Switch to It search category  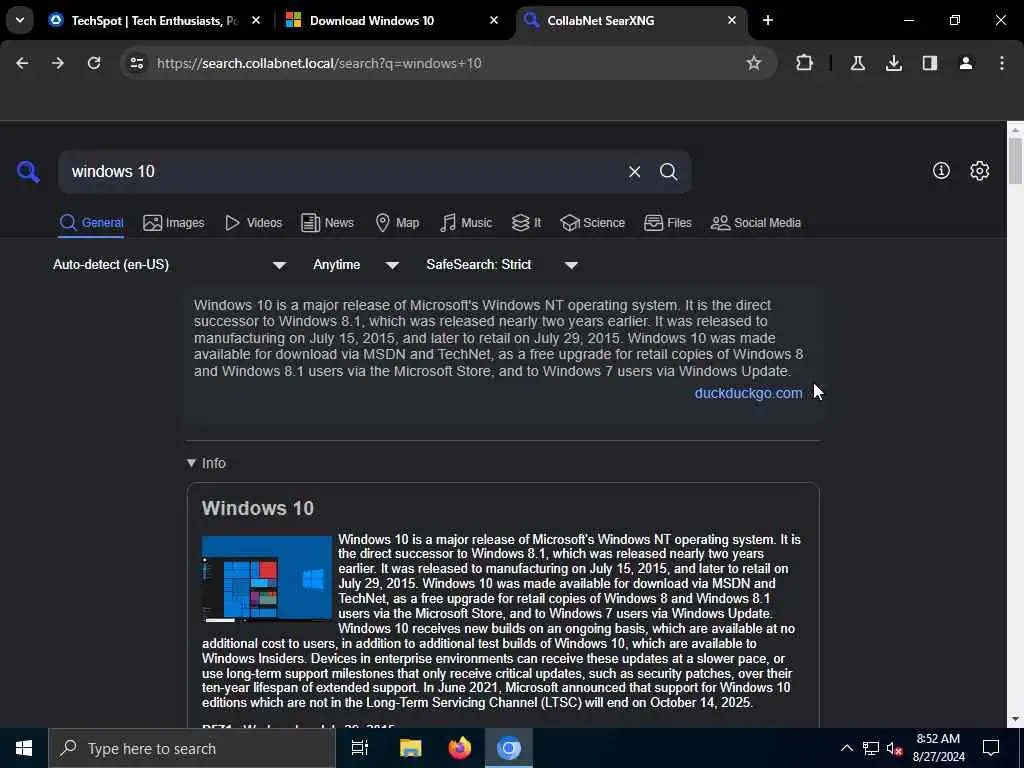pyautogui.click(x=526, y=223)
